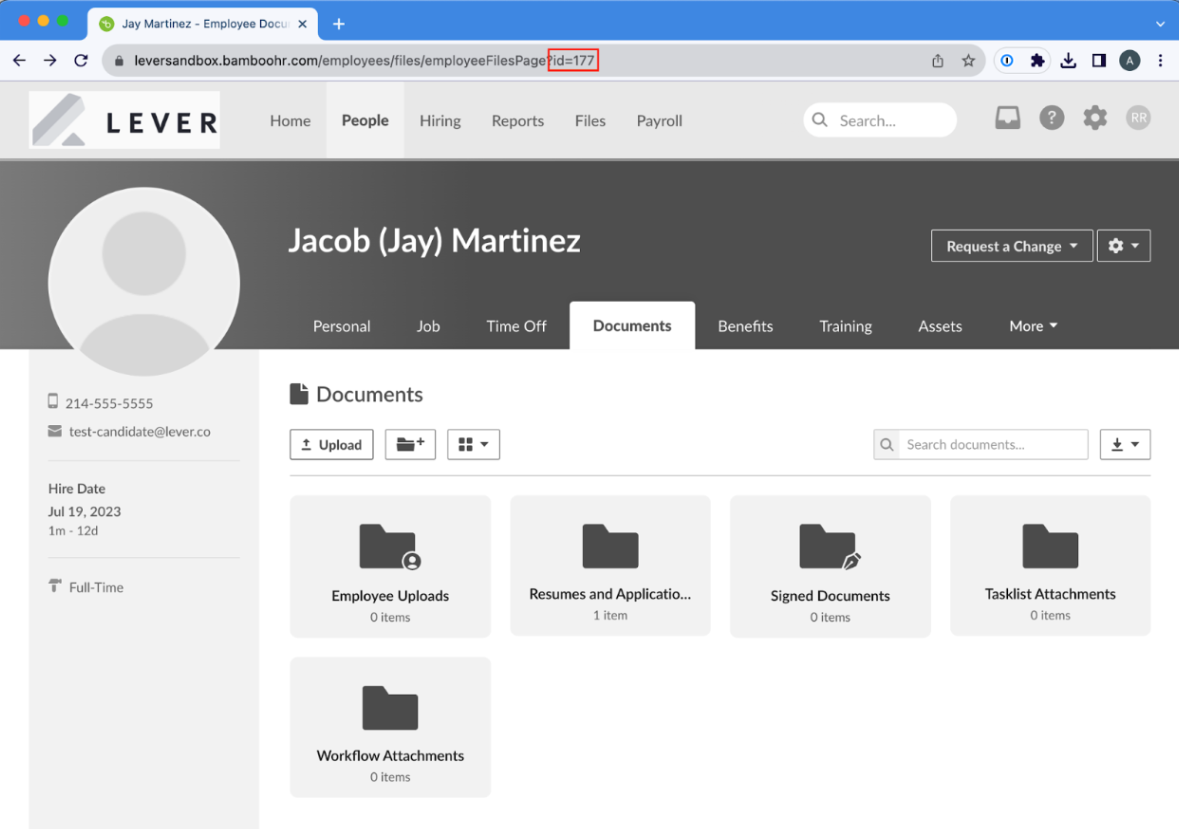The image size is (1179, 829).
Task: Click the Full-Time status text
Action: [x=96, y=588]
